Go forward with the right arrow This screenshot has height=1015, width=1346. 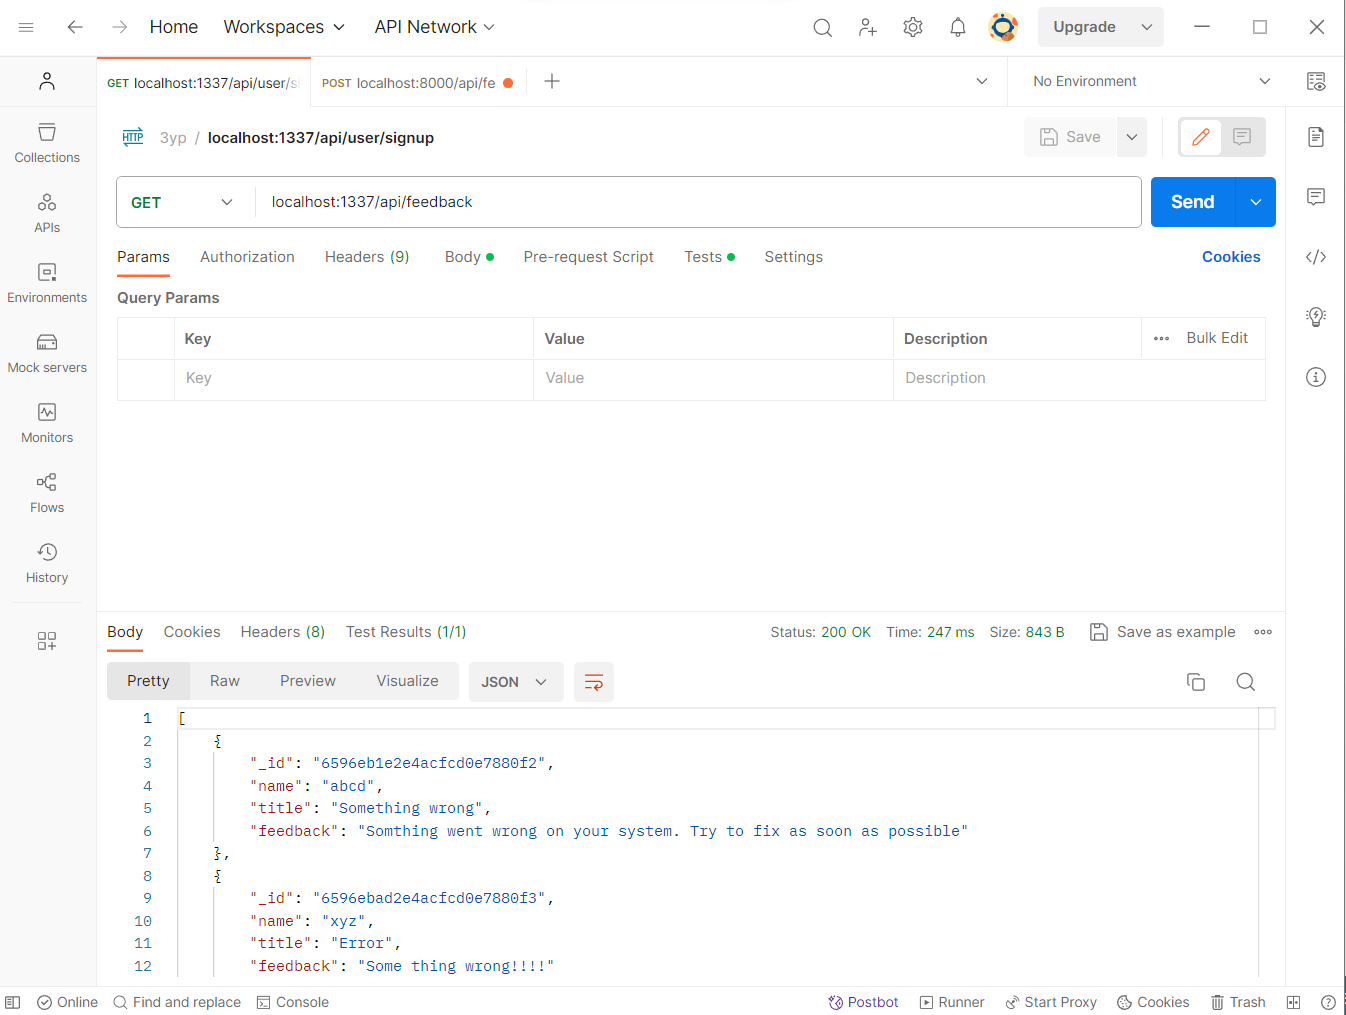tap(120, 27)
